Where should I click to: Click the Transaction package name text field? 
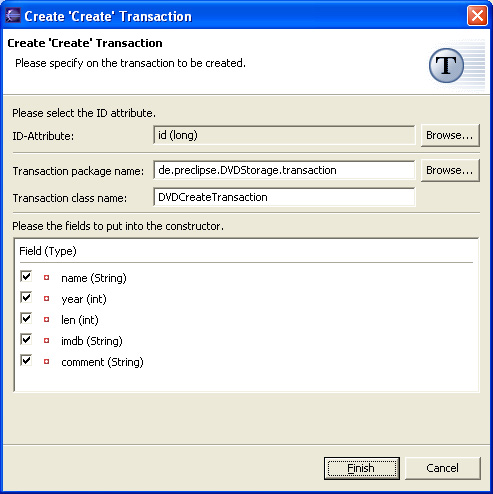click(284, 170)
